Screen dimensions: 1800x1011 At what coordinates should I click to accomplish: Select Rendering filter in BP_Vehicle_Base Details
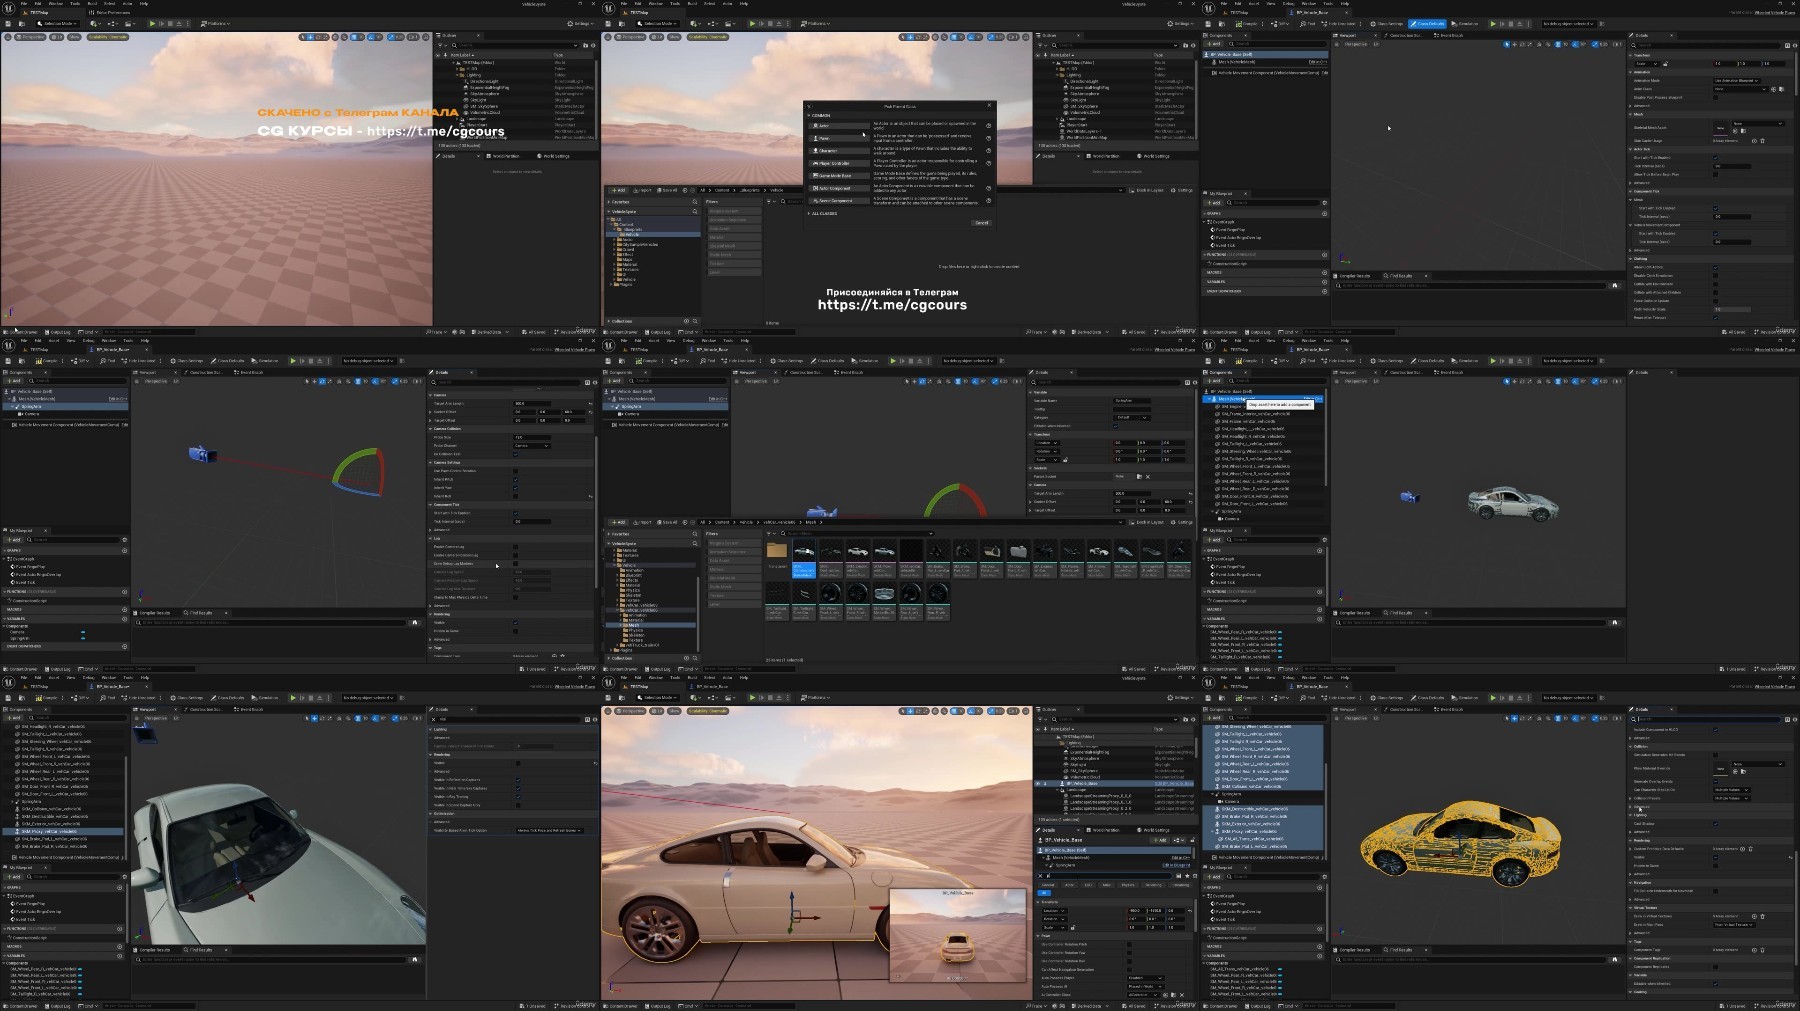(1154, 885)
